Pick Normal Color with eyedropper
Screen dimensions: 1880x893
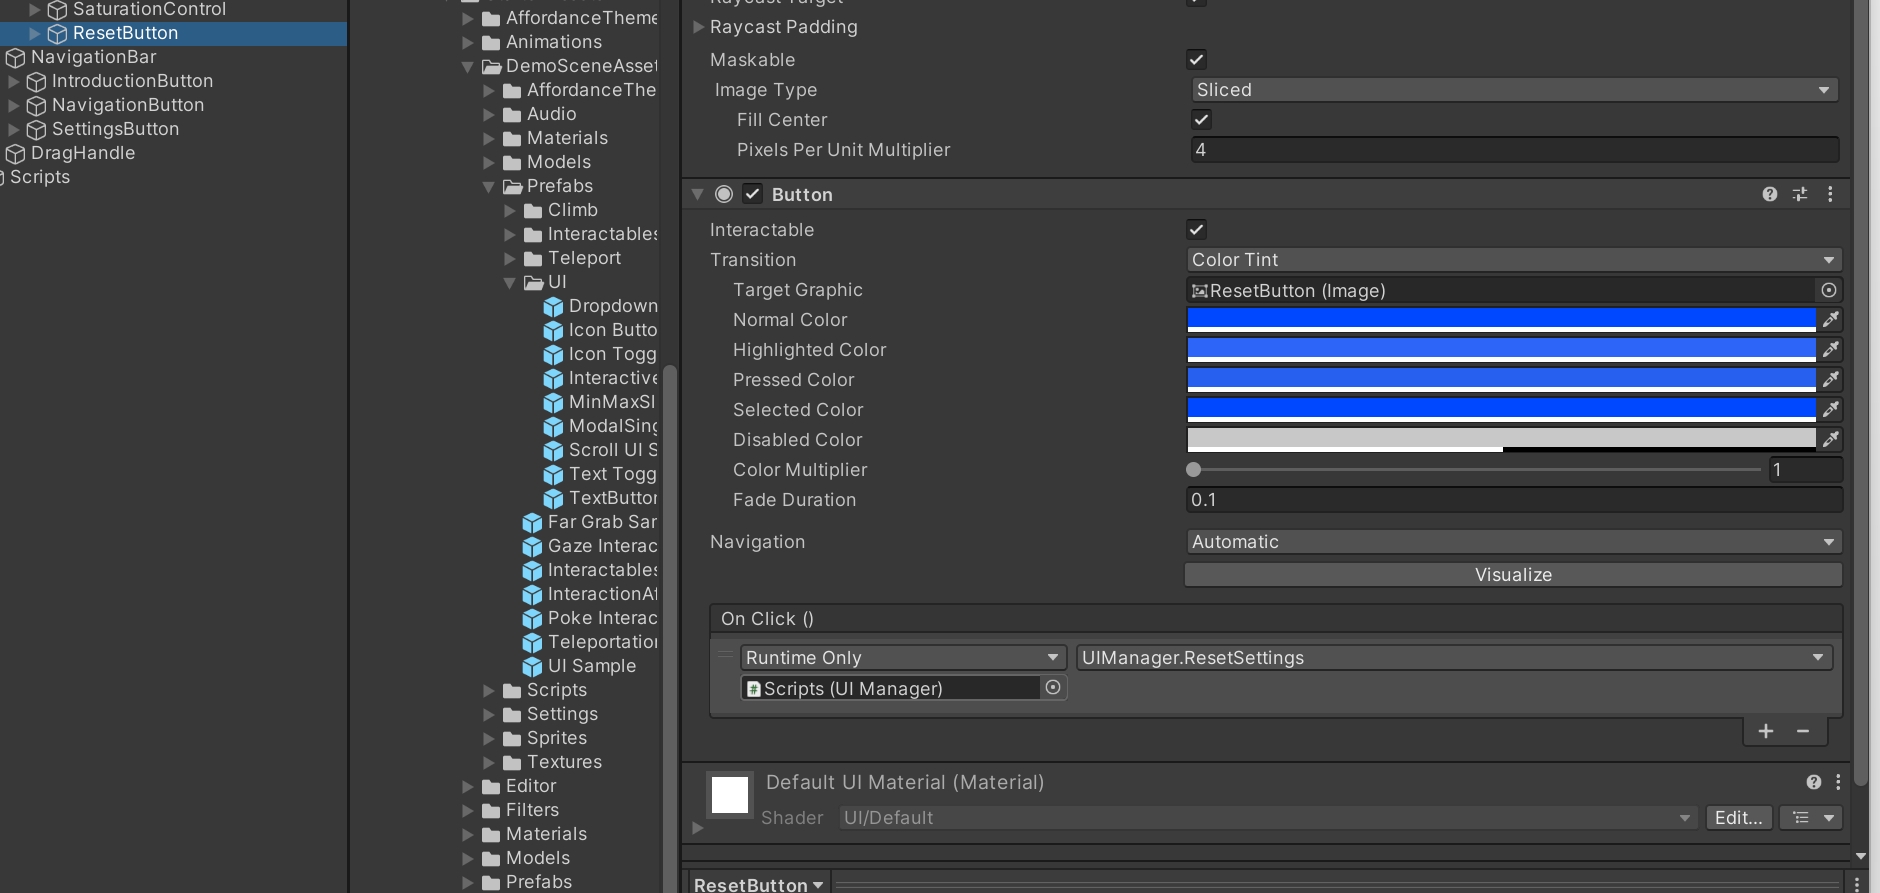1830,319
